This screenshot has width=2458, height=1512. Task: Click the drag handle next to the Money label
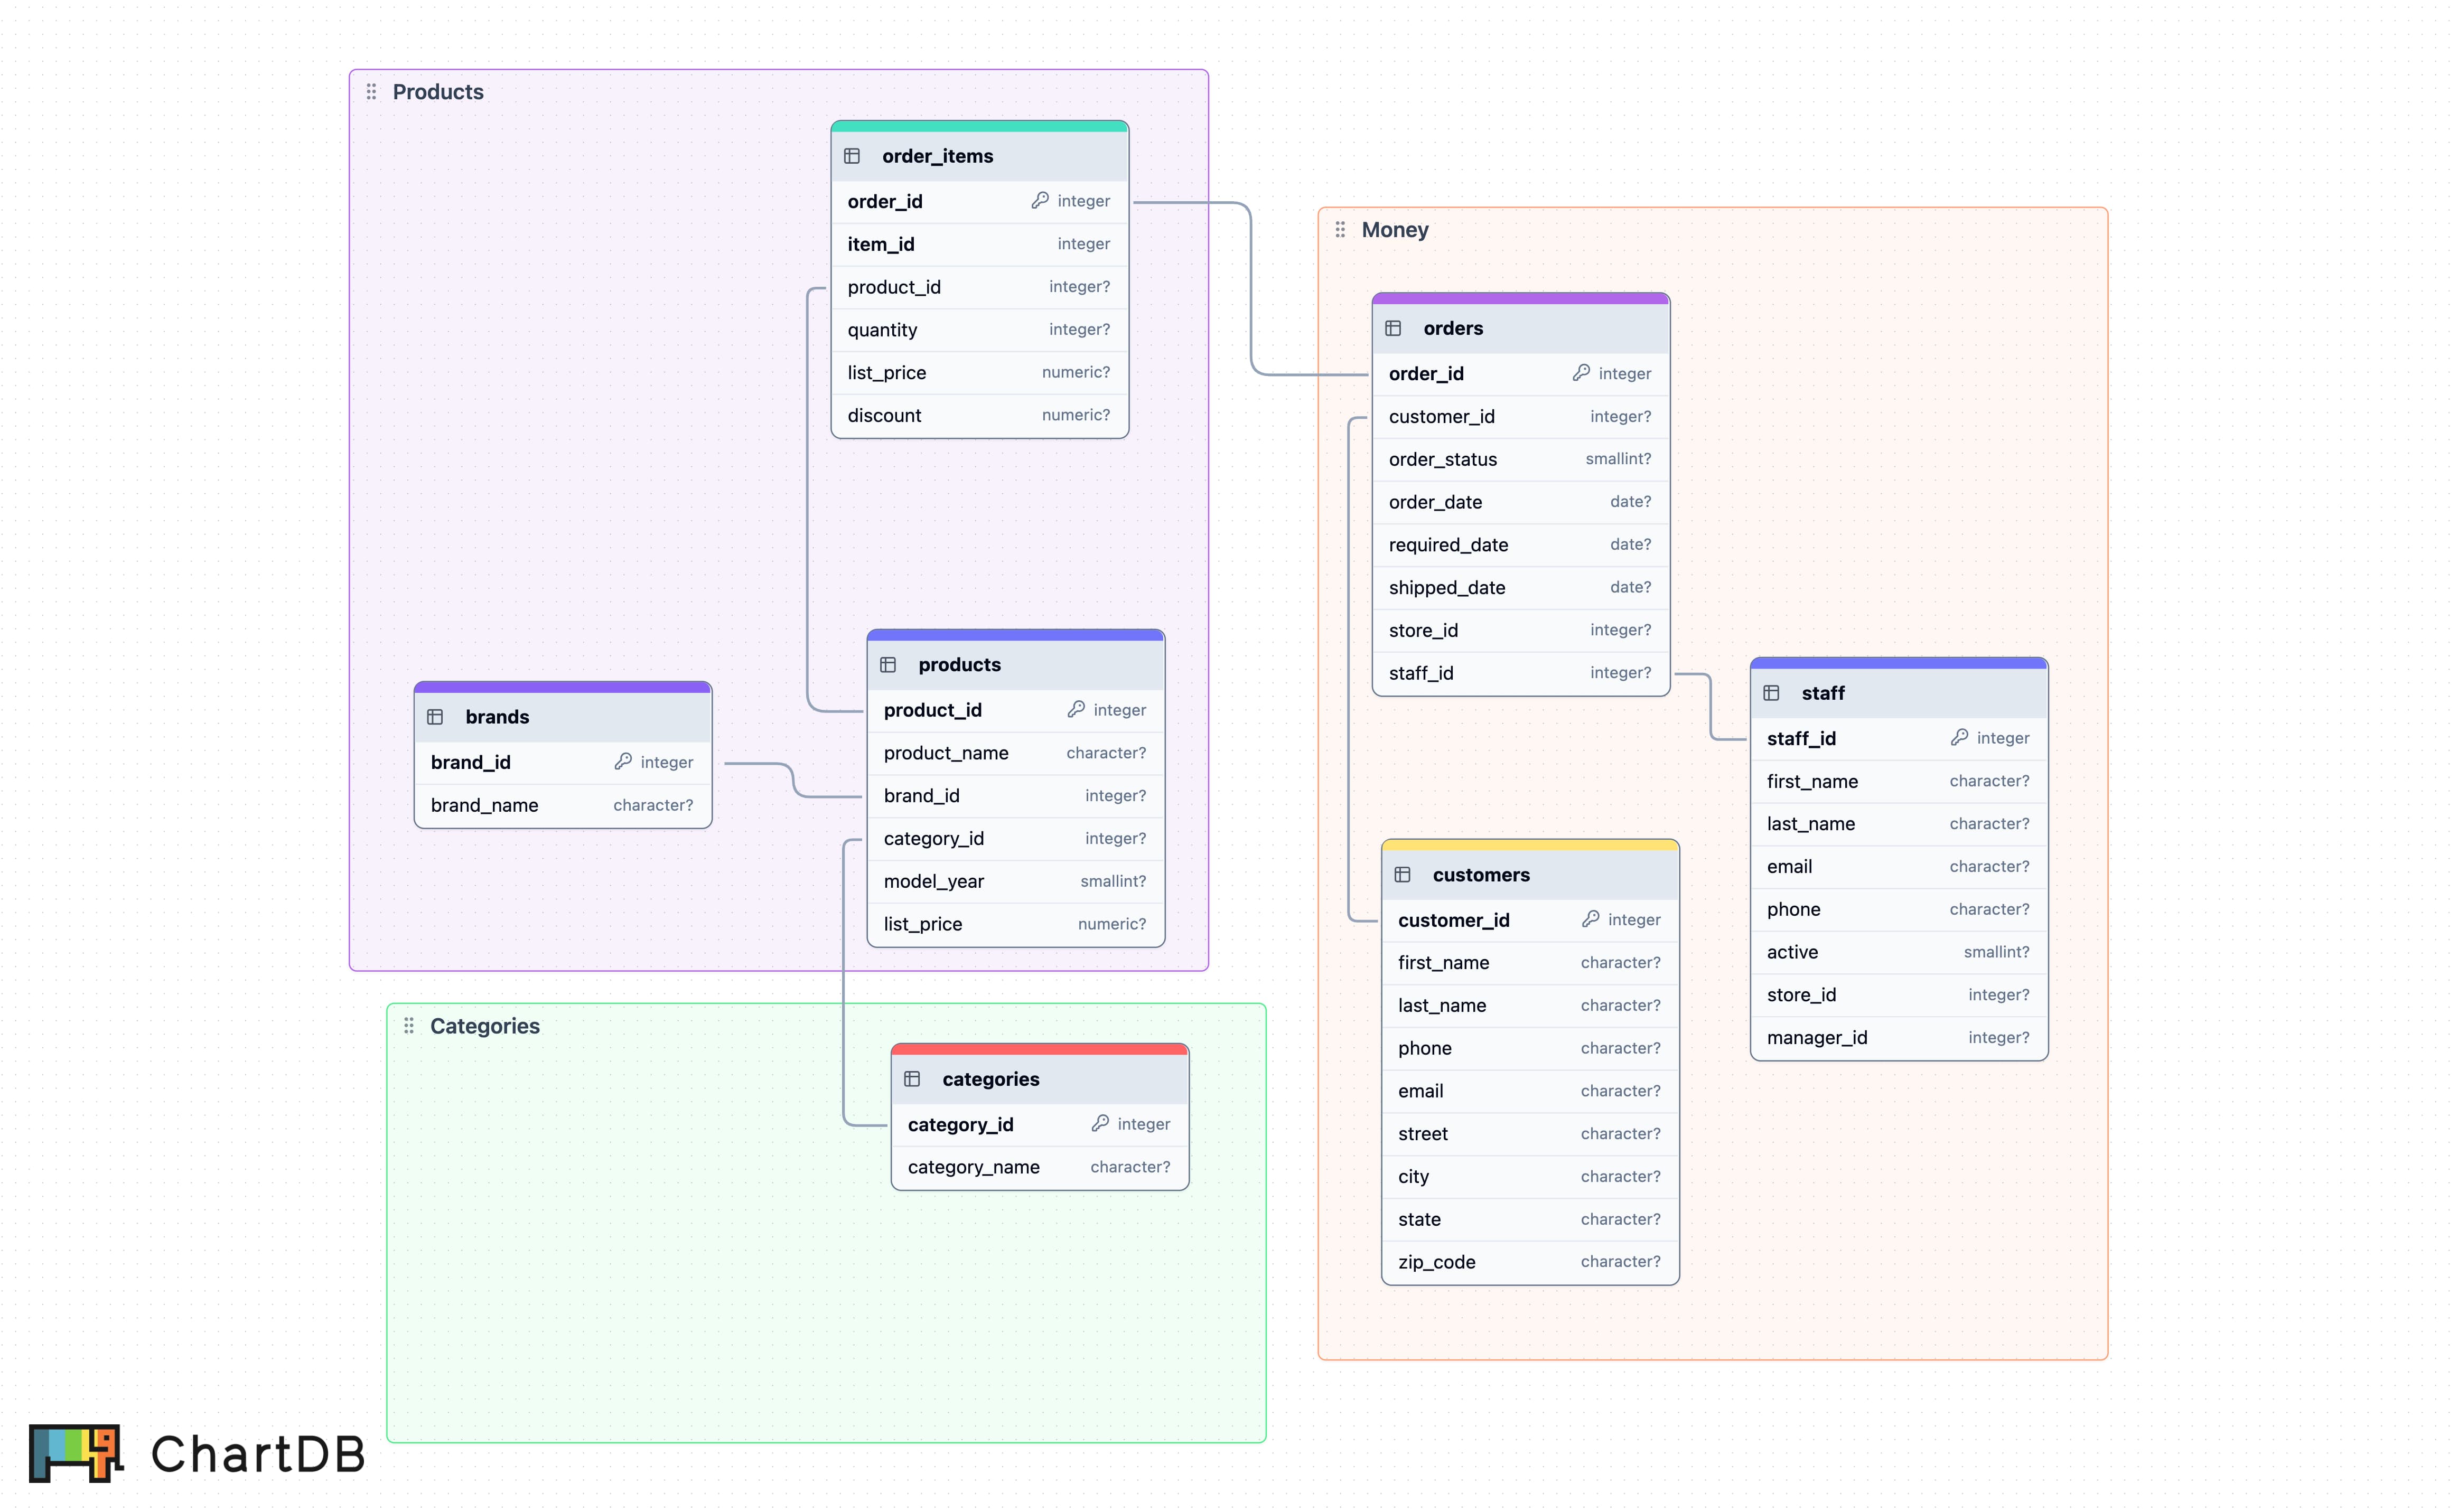(x=1341, y=229)
